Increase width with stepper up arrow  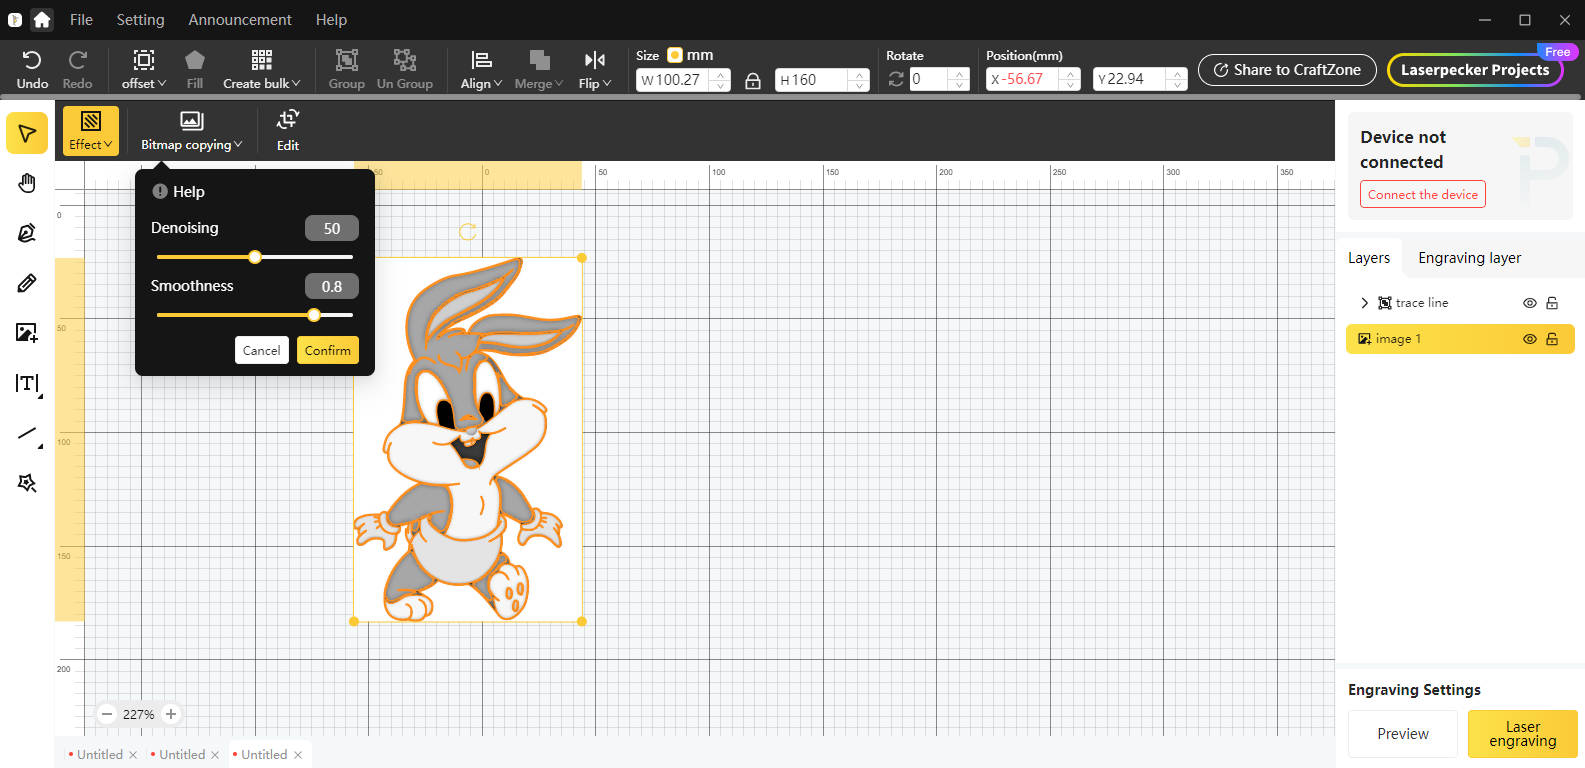pos(720,74)
